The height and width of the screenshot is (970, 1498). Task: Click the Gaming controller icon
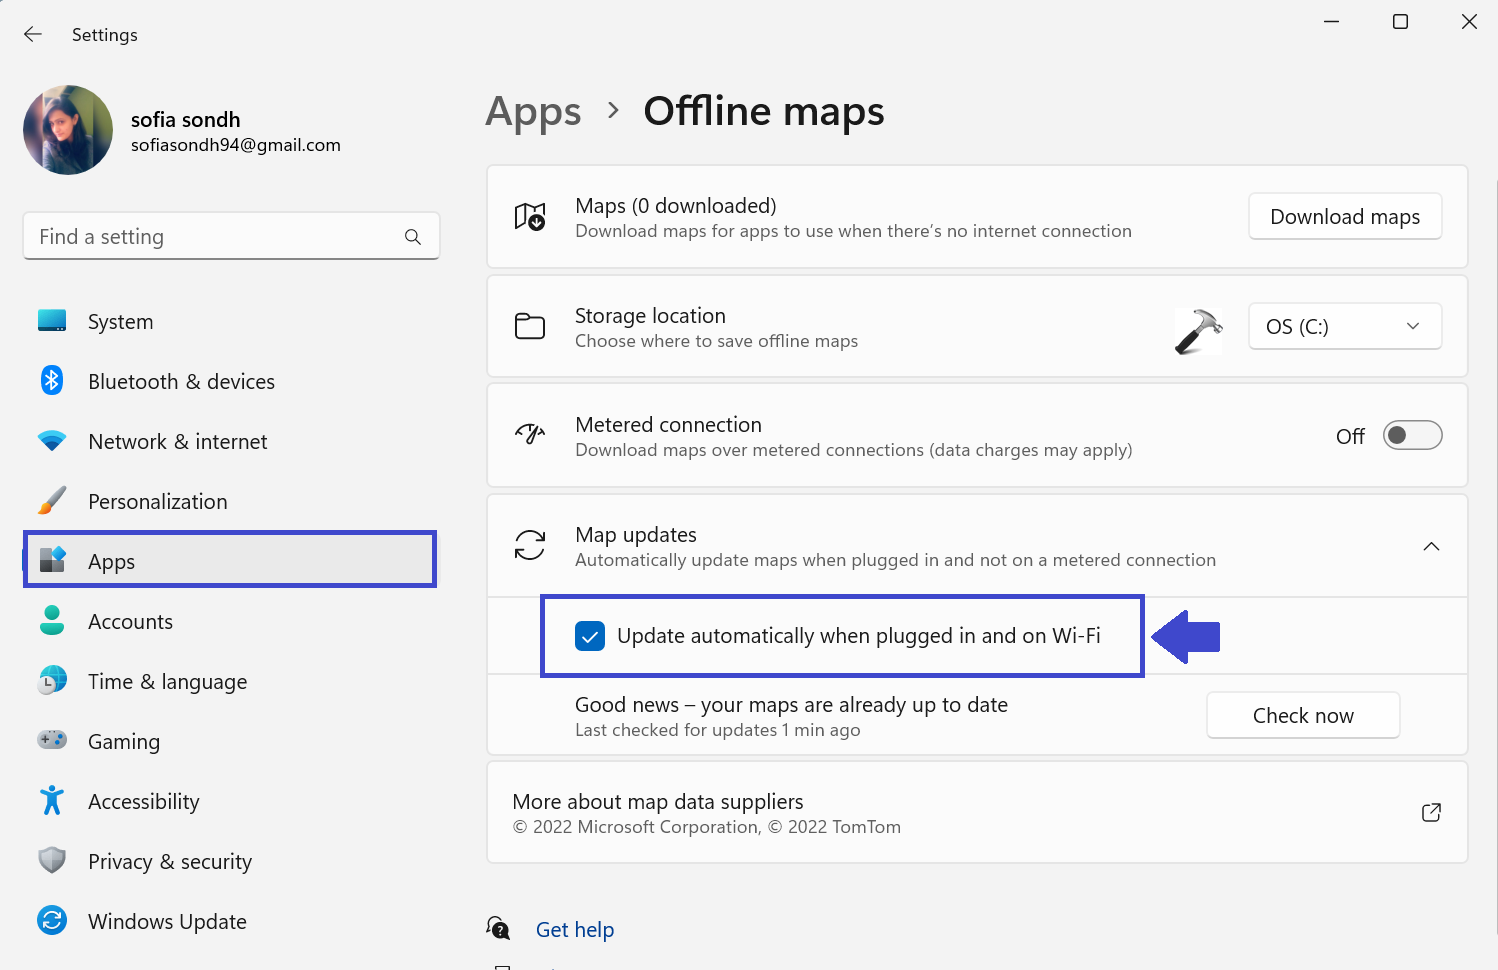coord(52,741)
